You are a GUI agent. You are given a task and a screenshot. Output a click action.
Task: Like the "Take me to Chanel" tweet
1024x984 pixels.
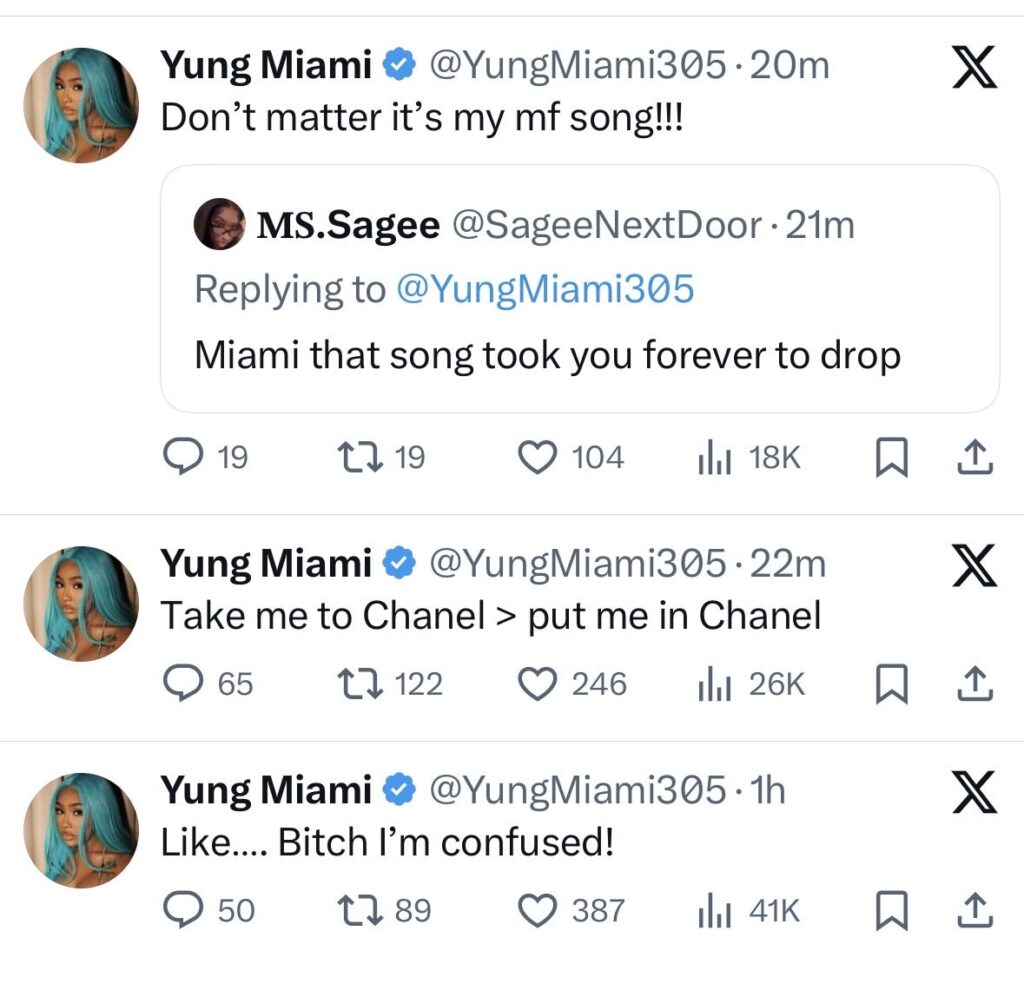click(x=538, y=684)
